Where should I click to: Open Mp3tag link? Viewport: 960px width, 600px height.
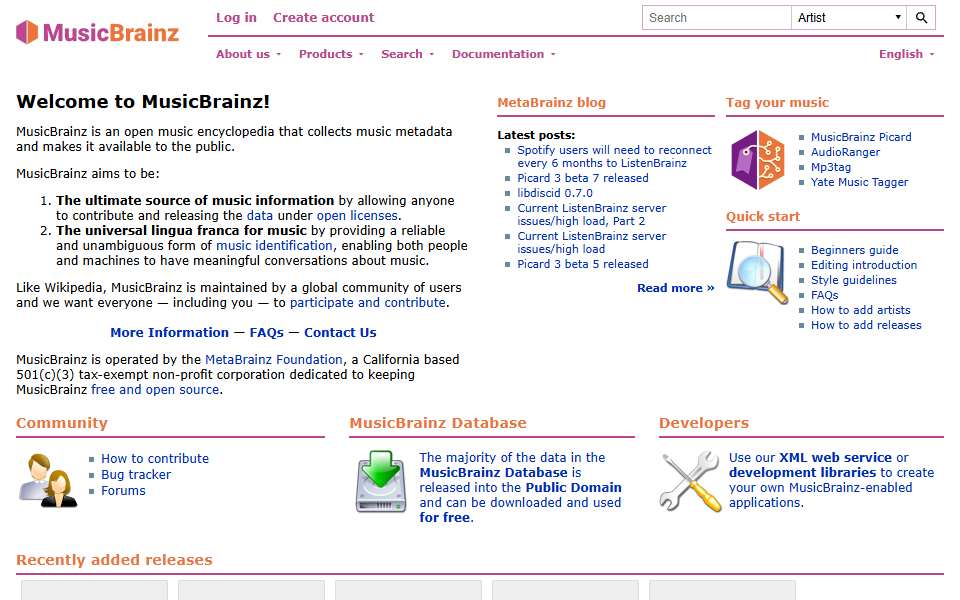pos(831,167)
